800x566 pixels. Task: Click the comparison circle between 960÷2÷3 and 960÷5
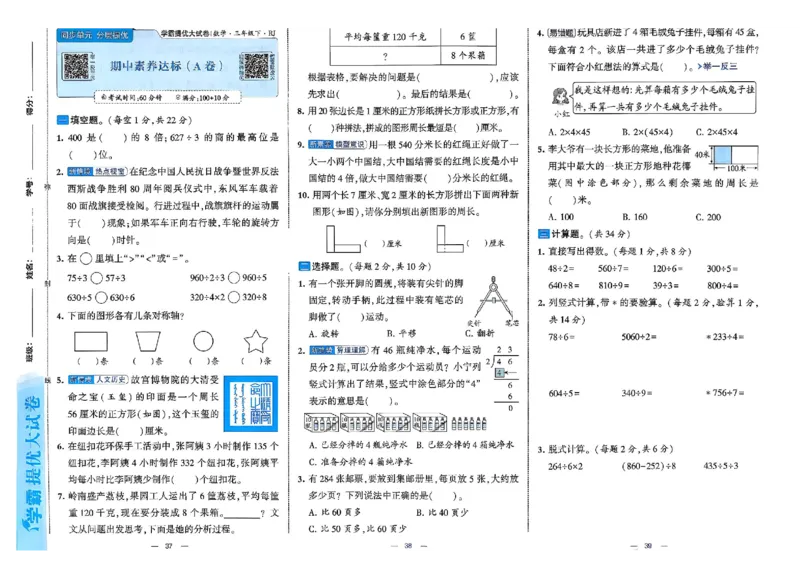point(234,278)
